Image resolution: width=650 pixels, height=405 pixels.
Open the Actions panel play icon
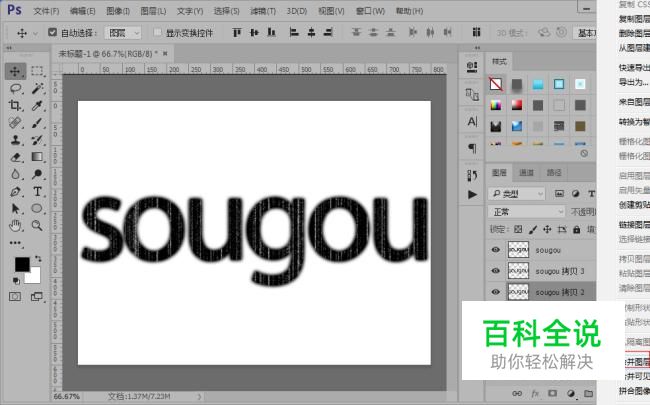tap(472, 194)
